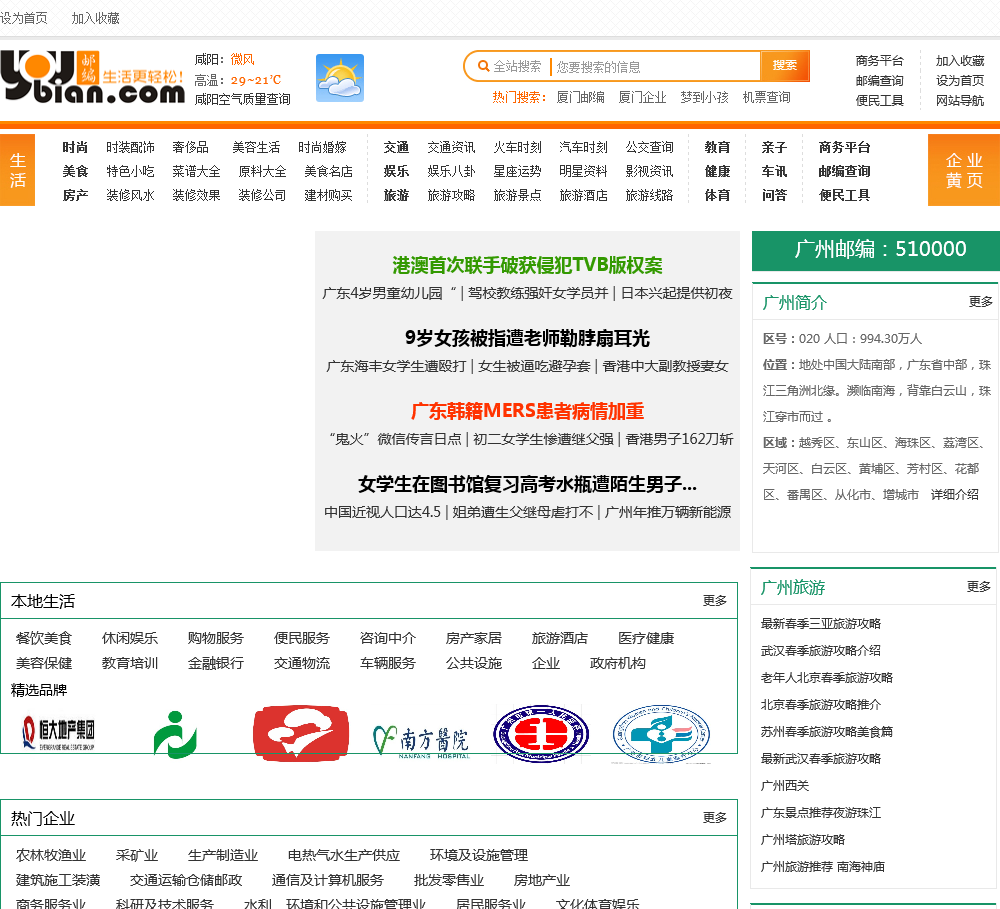The height and width of the screenshot is (909, 1000).
Task: Click the 广州邮编：510000 green banner
Action: click(876, 250)
